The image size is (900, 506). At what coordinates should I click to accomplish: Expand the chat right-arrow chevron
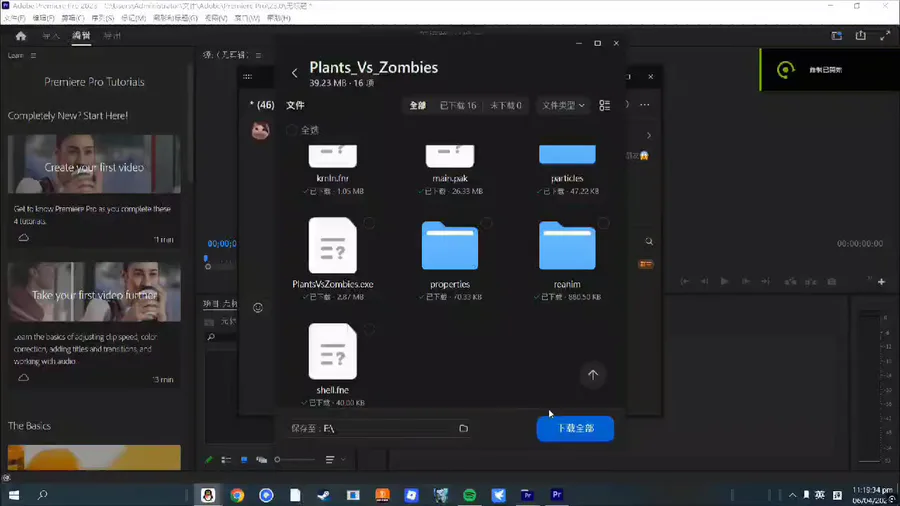tap(649, 136)
